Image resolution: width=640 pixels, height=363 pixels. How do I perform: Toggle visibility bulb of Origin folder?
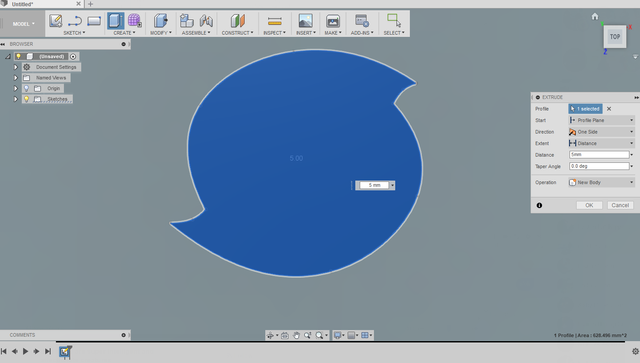pos(27,88)
